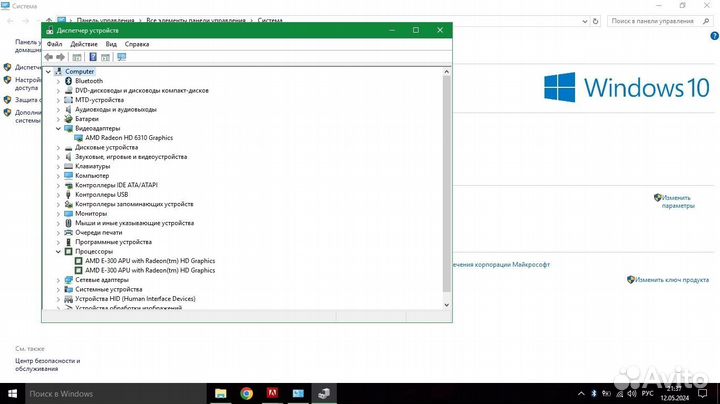This screenshot has width=720, height=404.
Task: Click the taskbar clock showing 21:37
Action: (x=675, y=393)
